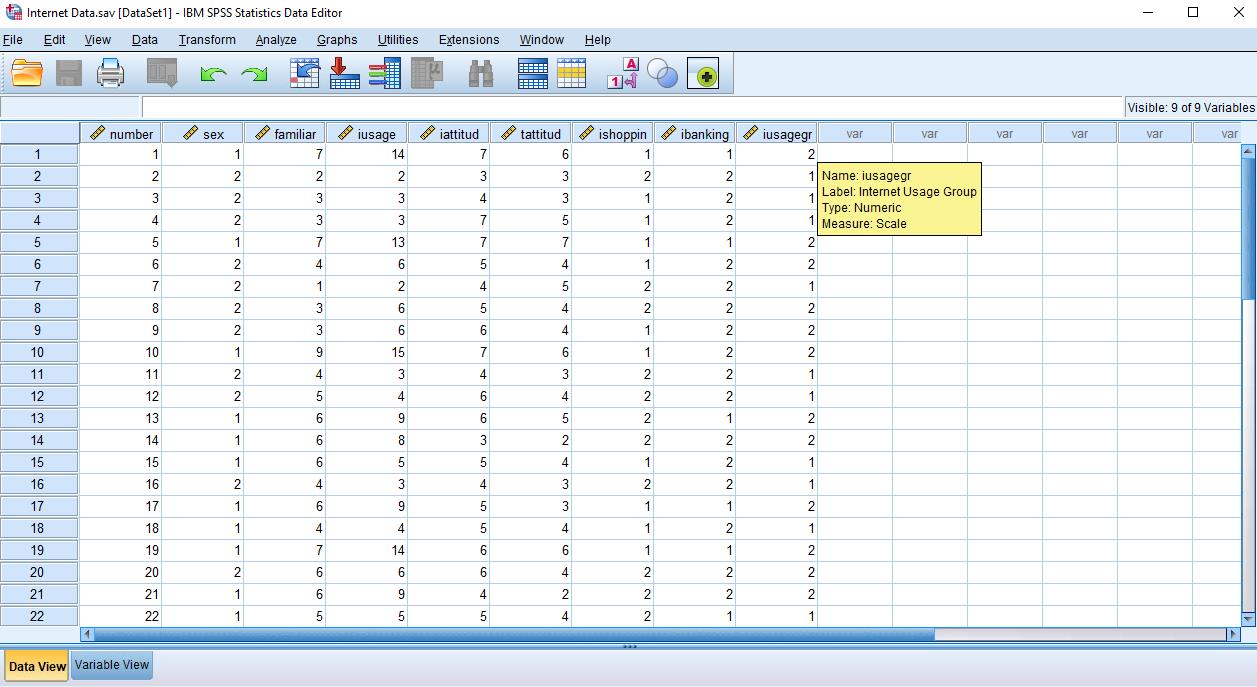This screenshot has width=1257, height=687.
Task: Select the Undo arrow
Action: coord(212,73)
